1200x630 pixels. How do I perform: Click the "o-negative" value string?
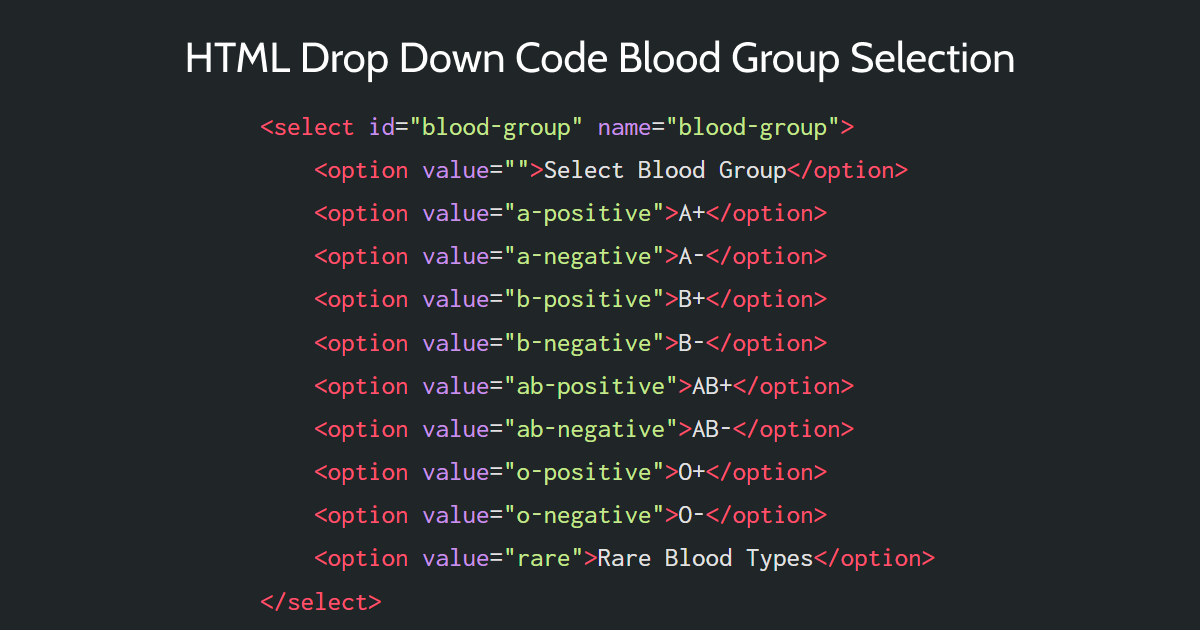coord(584,515)
